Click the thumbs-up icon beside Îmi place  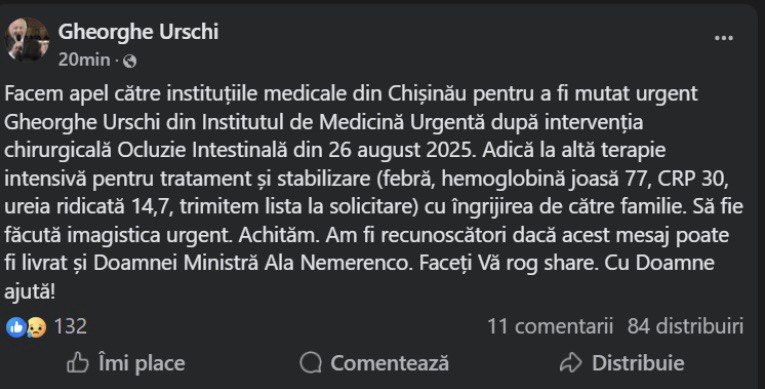click(78, 363)
